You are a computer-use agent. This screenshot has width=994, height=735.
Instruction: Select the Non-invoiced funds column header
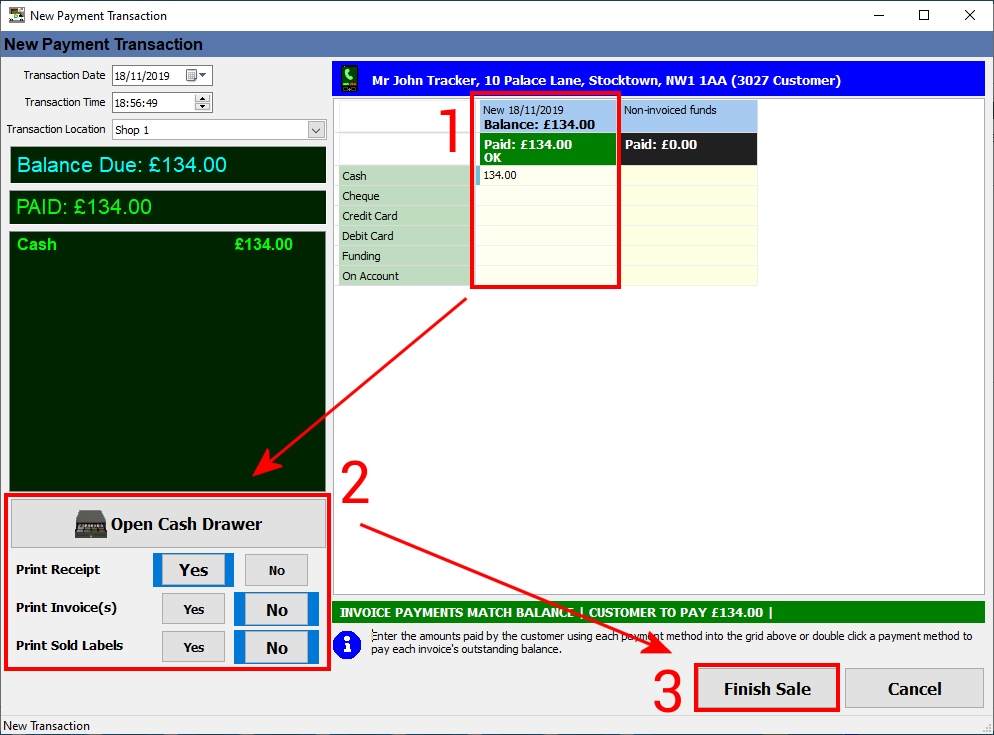[x=688, y=116]
